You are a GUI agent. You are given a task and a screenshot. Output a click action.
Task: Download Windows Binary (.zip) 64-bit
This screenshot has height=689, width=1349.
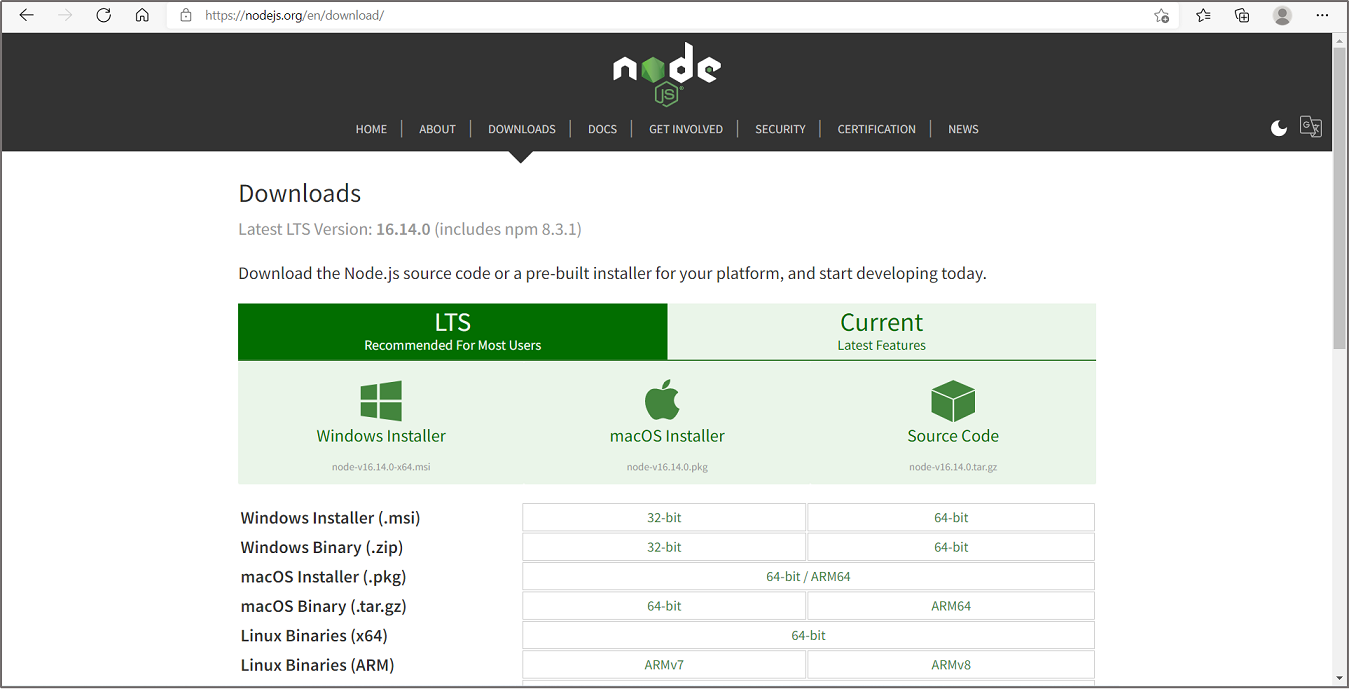tap(951, 547)
